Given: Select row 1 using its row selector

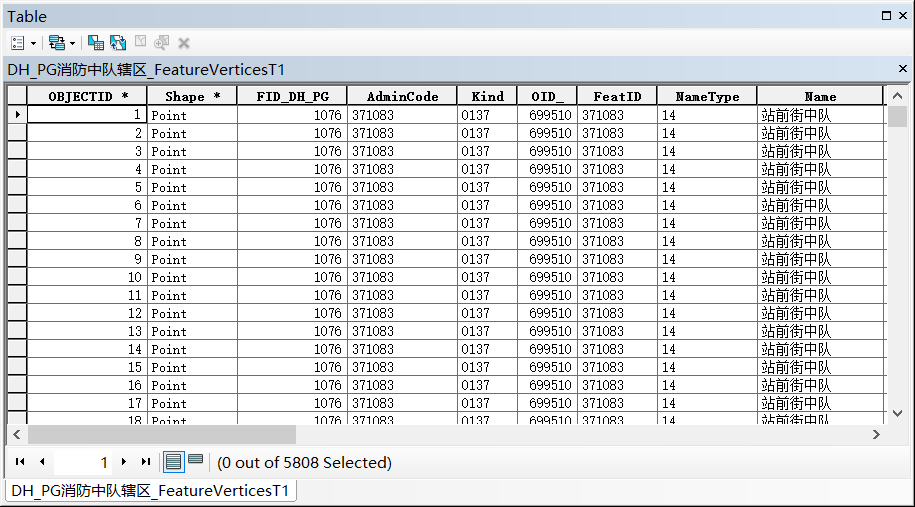Looking at the screenshot, I should pyautogui.click(x=17, y=115).
